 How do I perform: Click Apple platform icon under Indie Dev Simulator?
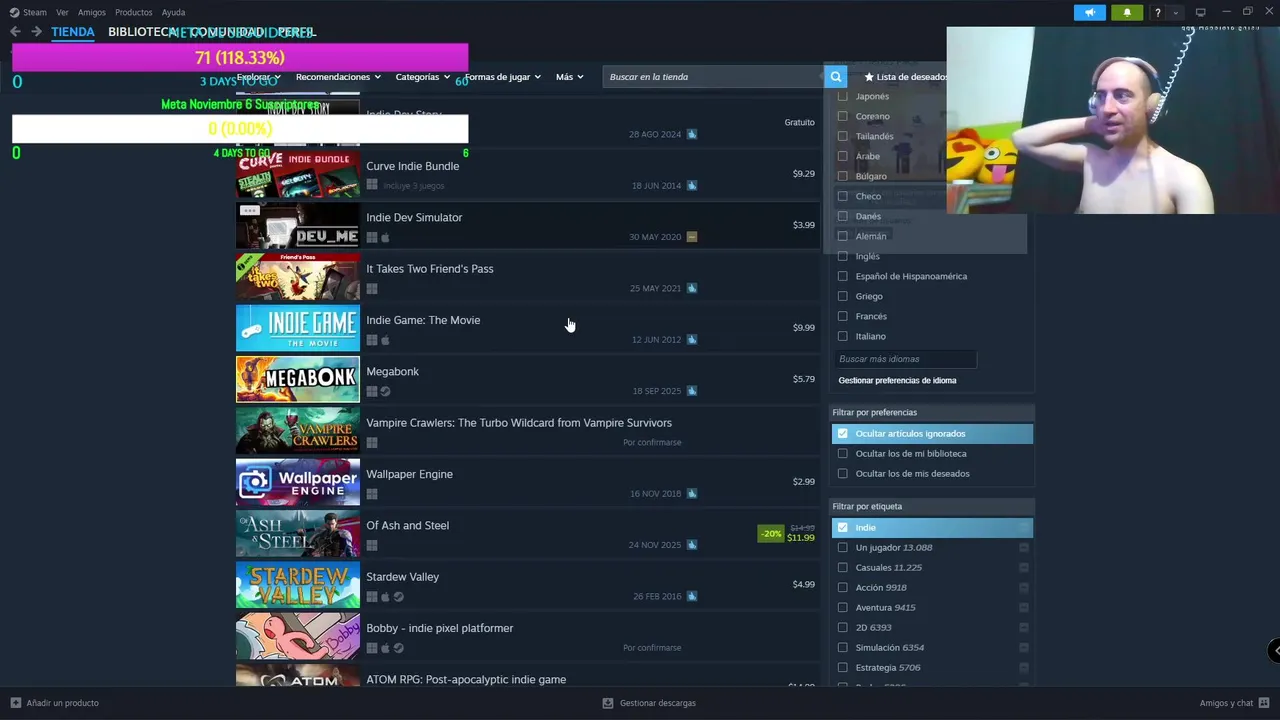(x=385, y=237)
